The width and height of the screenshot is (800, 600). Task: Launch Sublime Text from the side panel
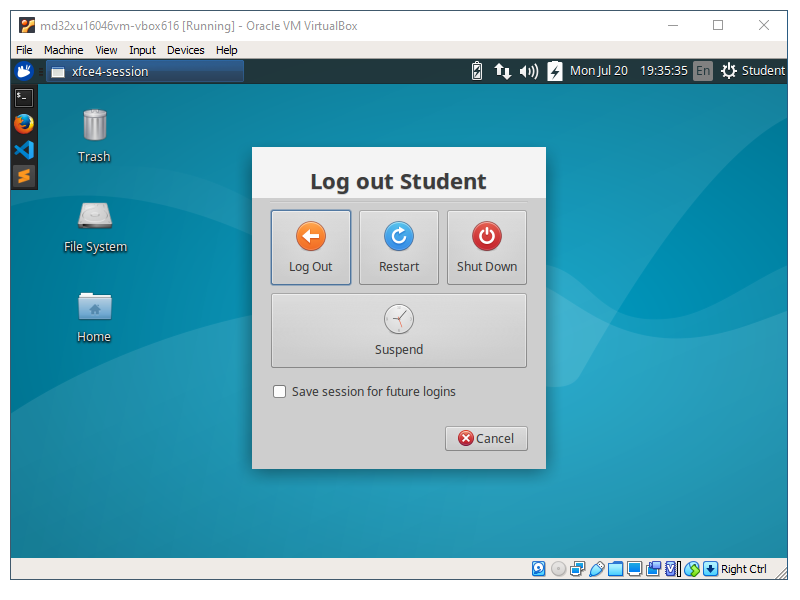(x=24, y=176)
